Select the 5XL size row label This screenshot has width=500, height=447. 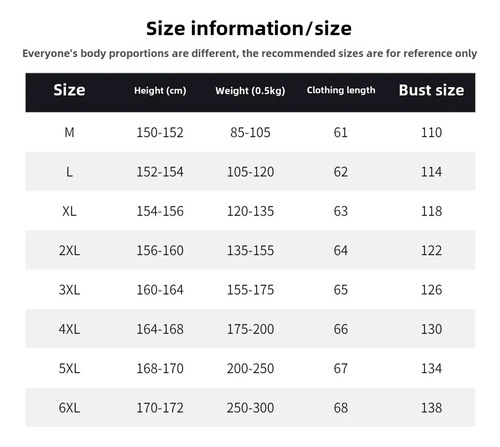69,369
